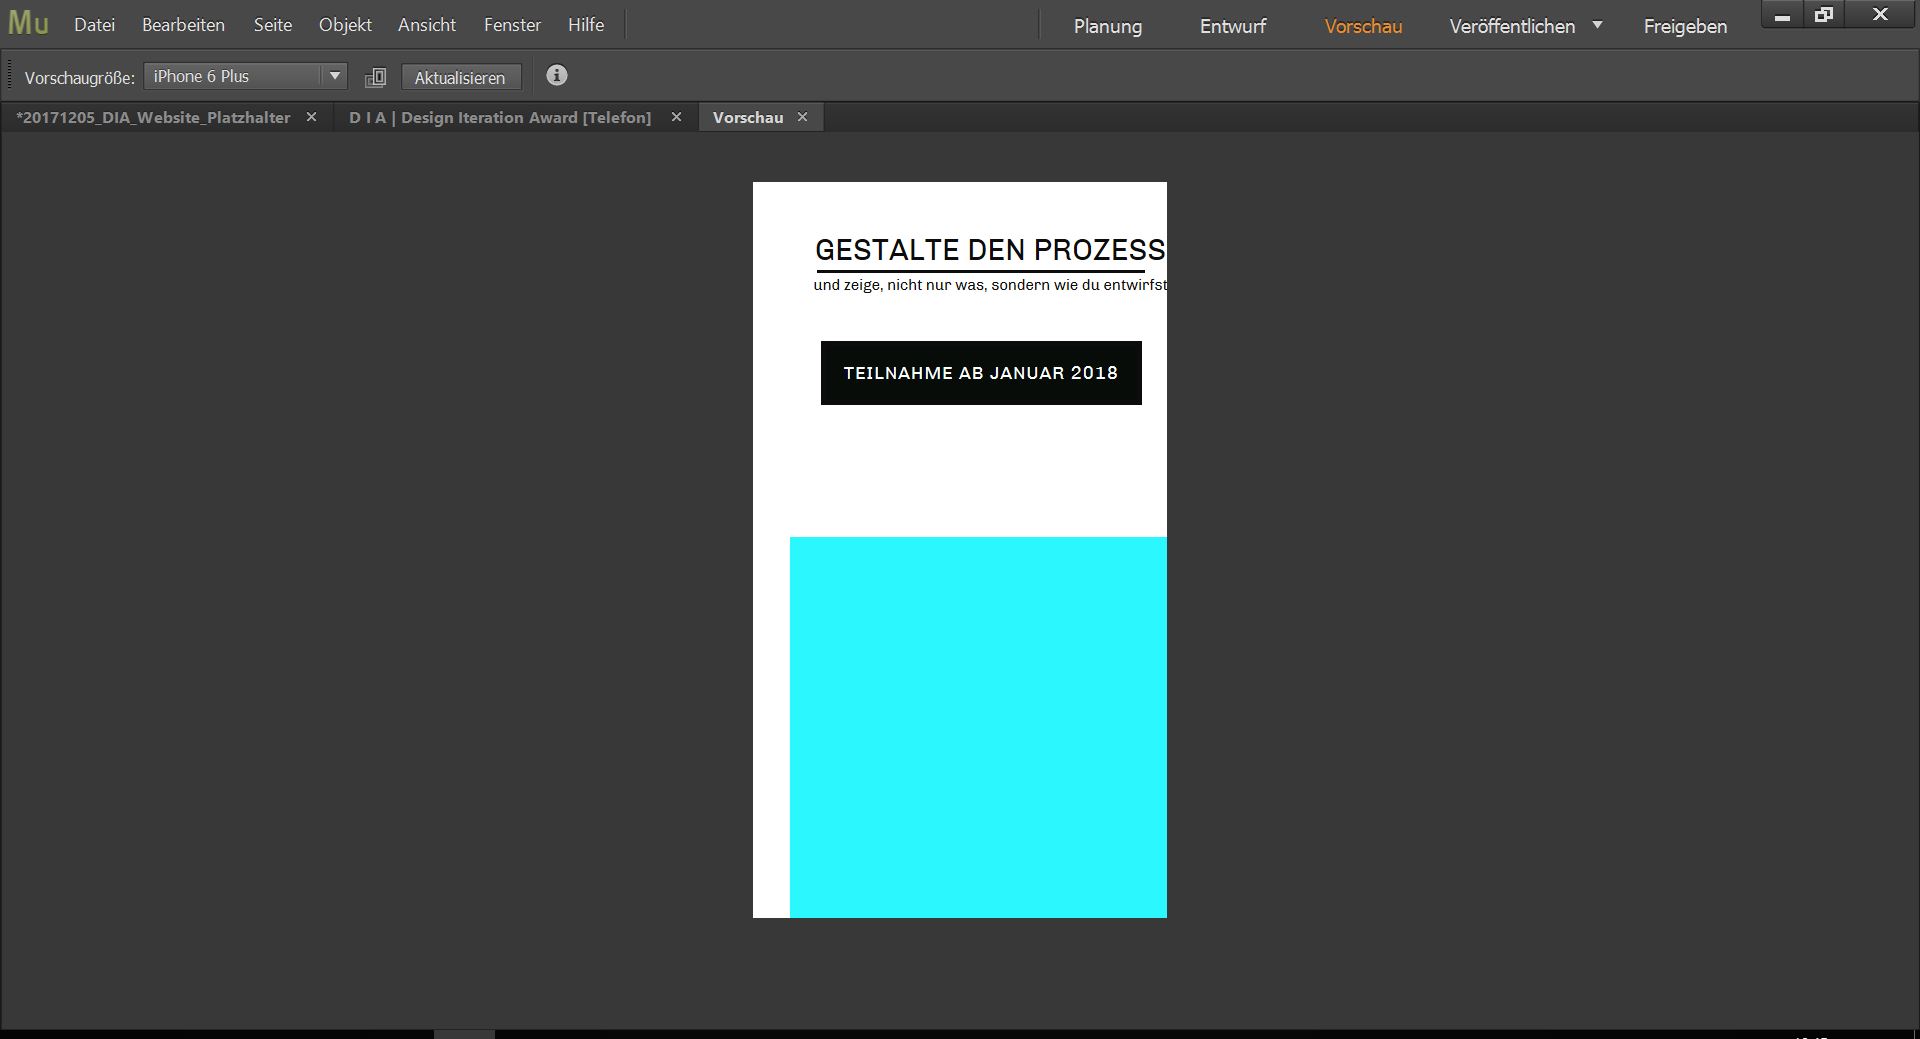The image size is (1920, 1039).
Task: Close the 20171205_DIA_Website_Platzhalter tab
Action: [312, 117]
